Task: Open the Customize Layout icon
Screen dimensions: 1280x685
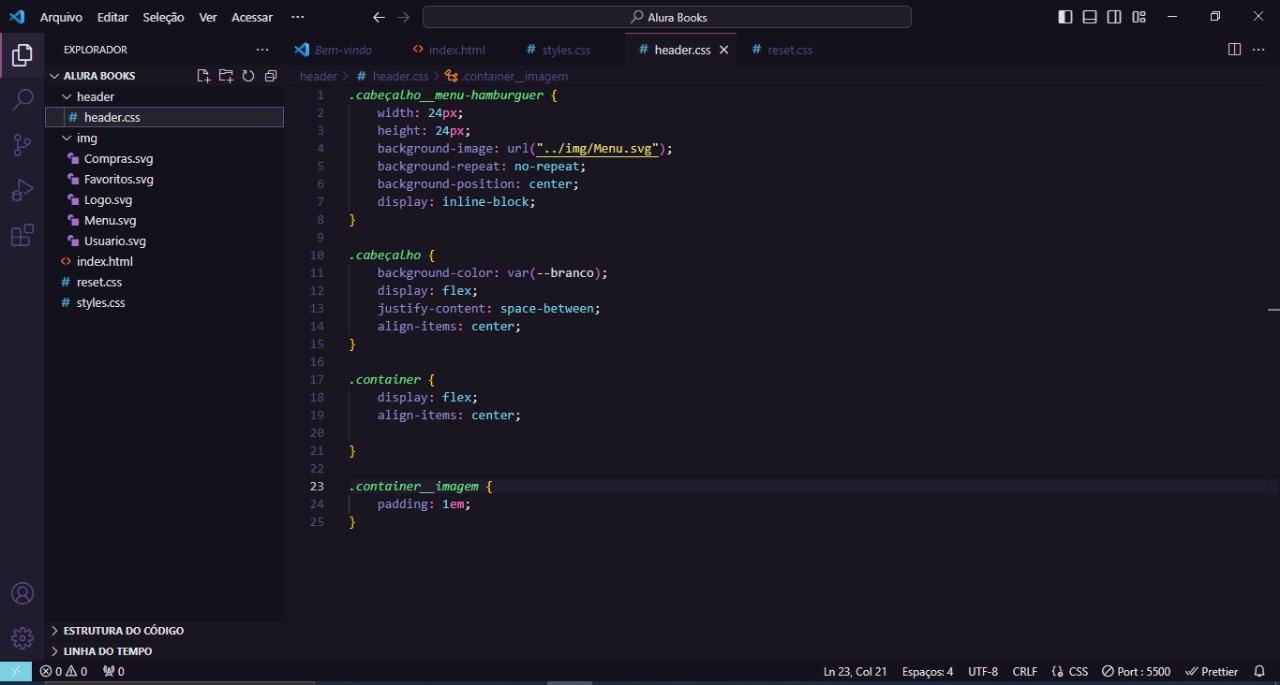Action: [1139, 17]
